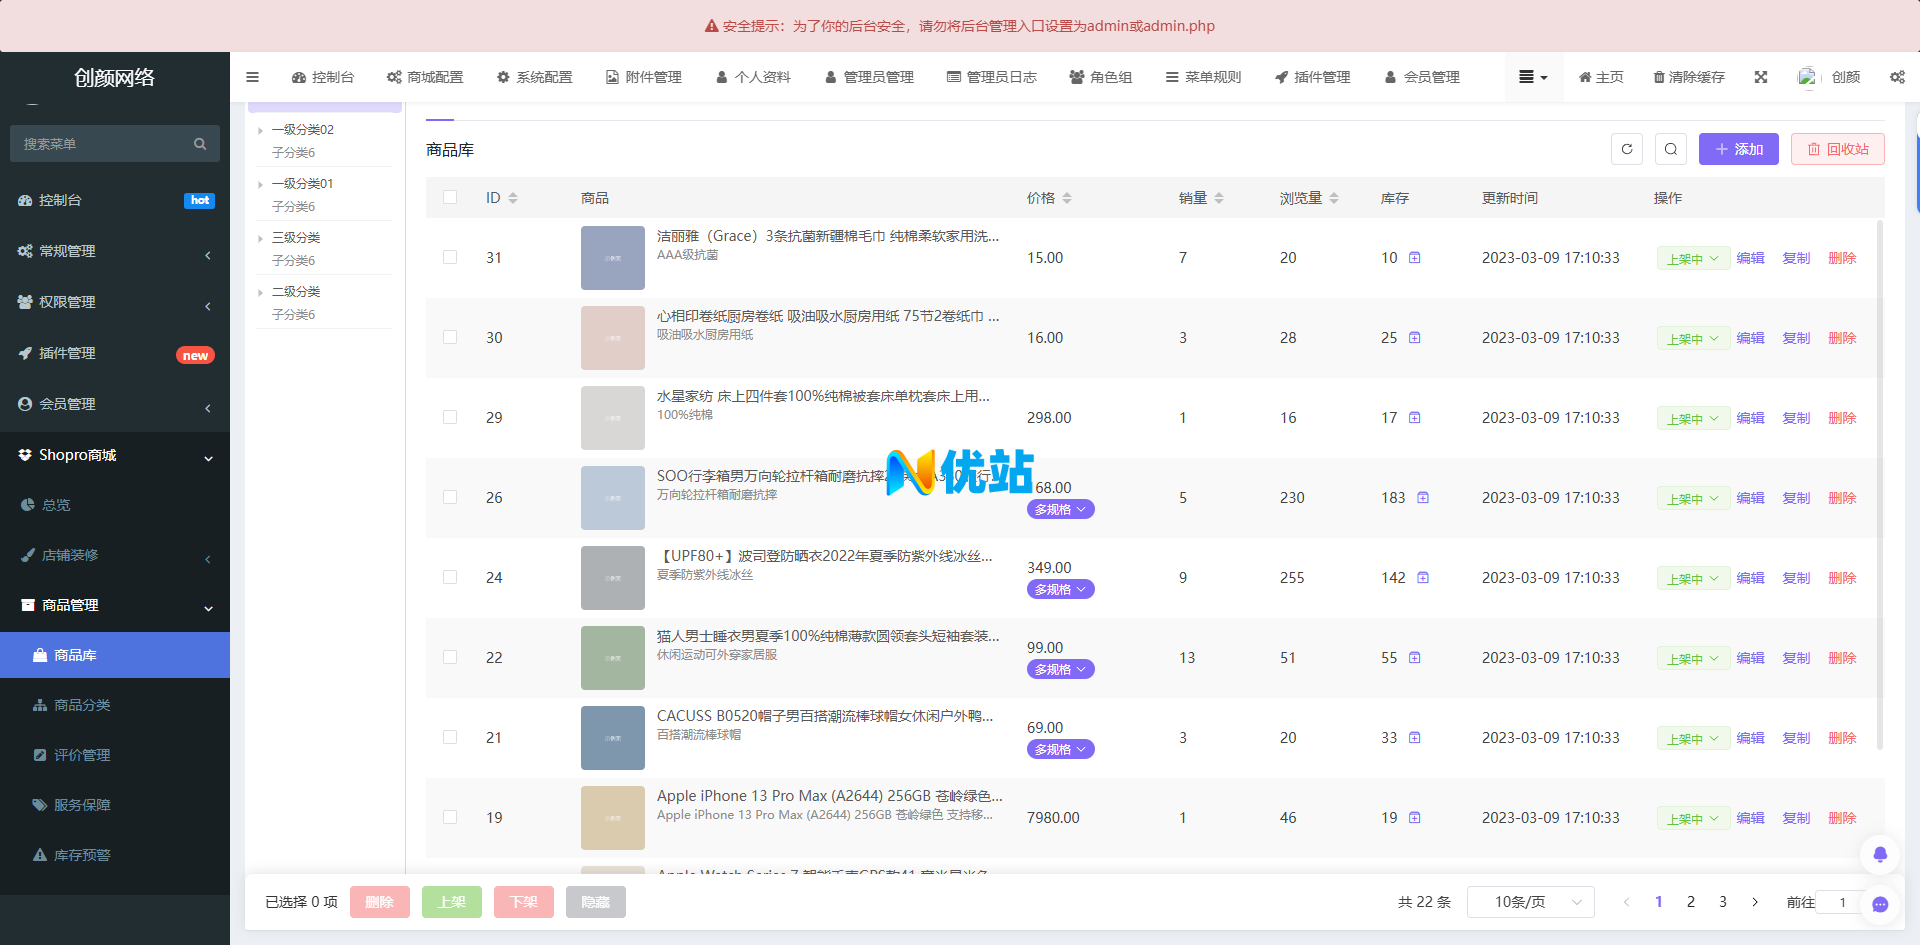Open 商品分类 in the sidebar menu
Screen dimensions: 1920x945
click(x=82, y=705)
